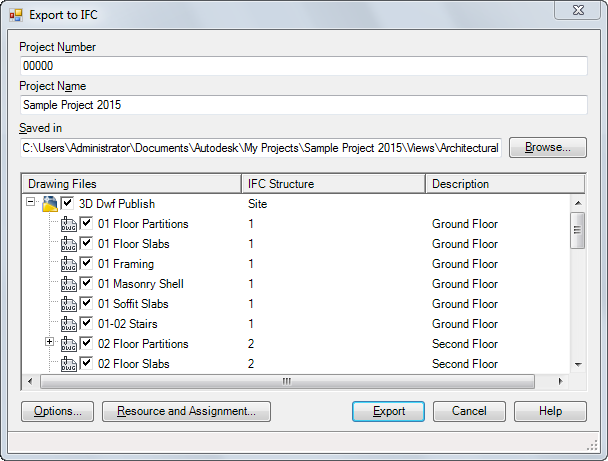Click the IFC Structure column header

[x=333, y=184]
